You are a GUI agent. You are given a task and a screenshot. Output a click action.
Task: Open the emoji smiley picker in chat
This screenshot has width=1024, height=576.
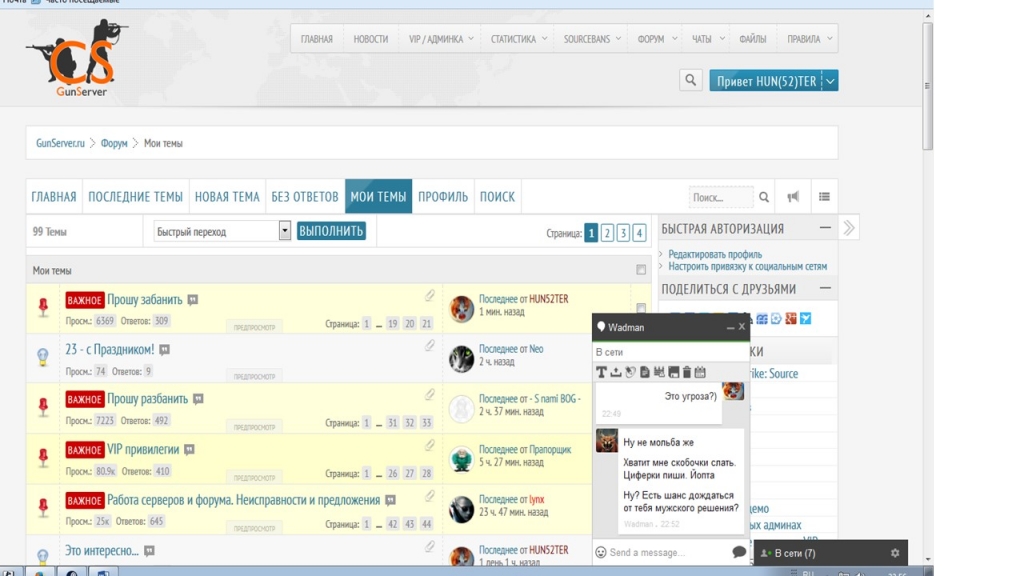pyautogui.click(x=601, y=552)
